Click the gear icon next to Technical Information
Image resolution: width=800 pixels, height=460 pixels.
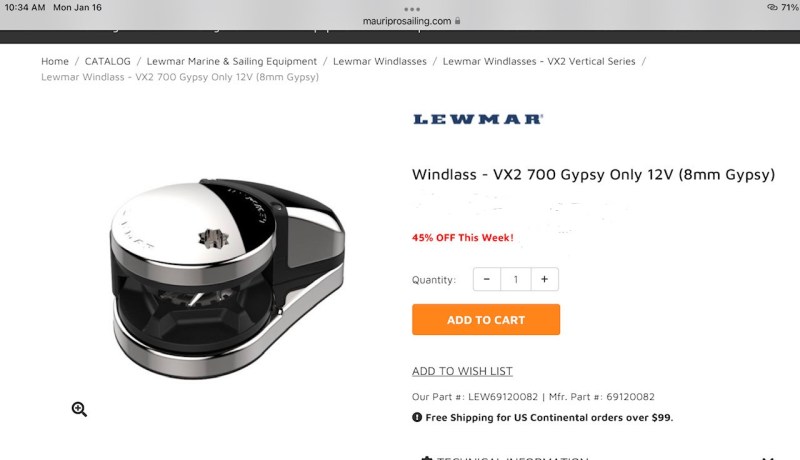pyautogui.click(x=427, y=458)
